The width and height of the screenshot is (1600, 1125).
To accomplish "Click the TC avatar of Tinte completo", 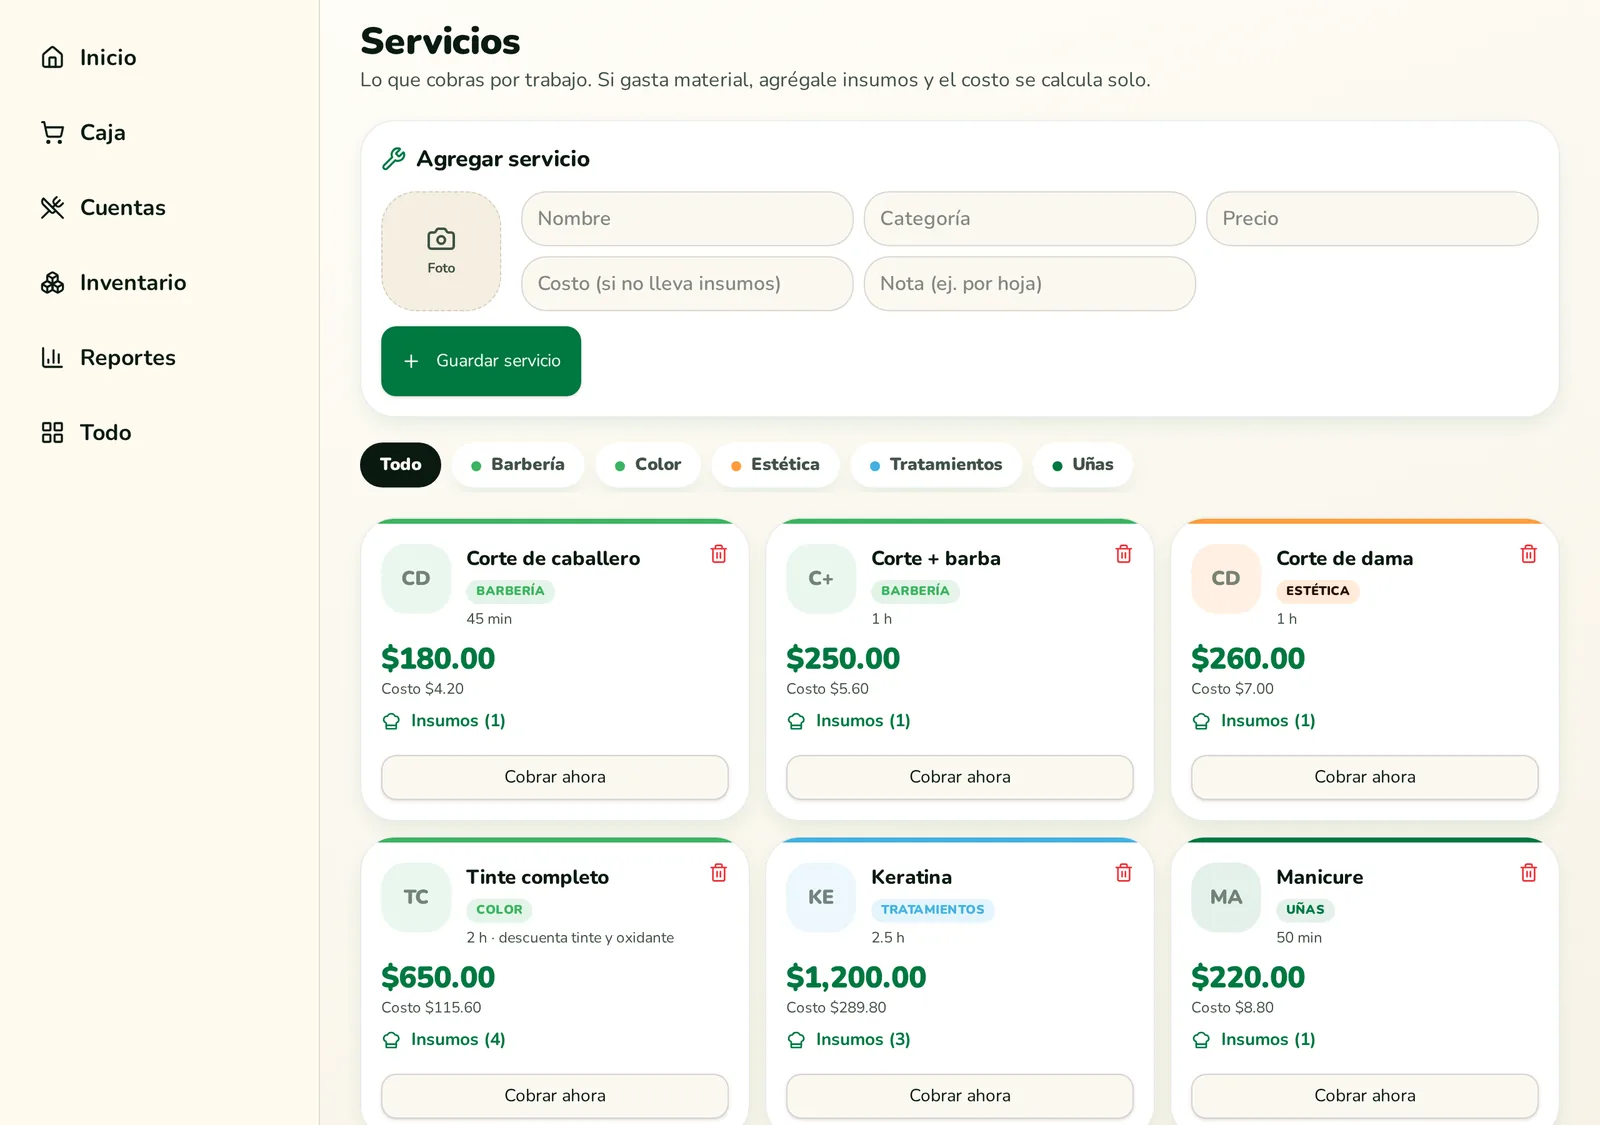I will coord(416,897).
